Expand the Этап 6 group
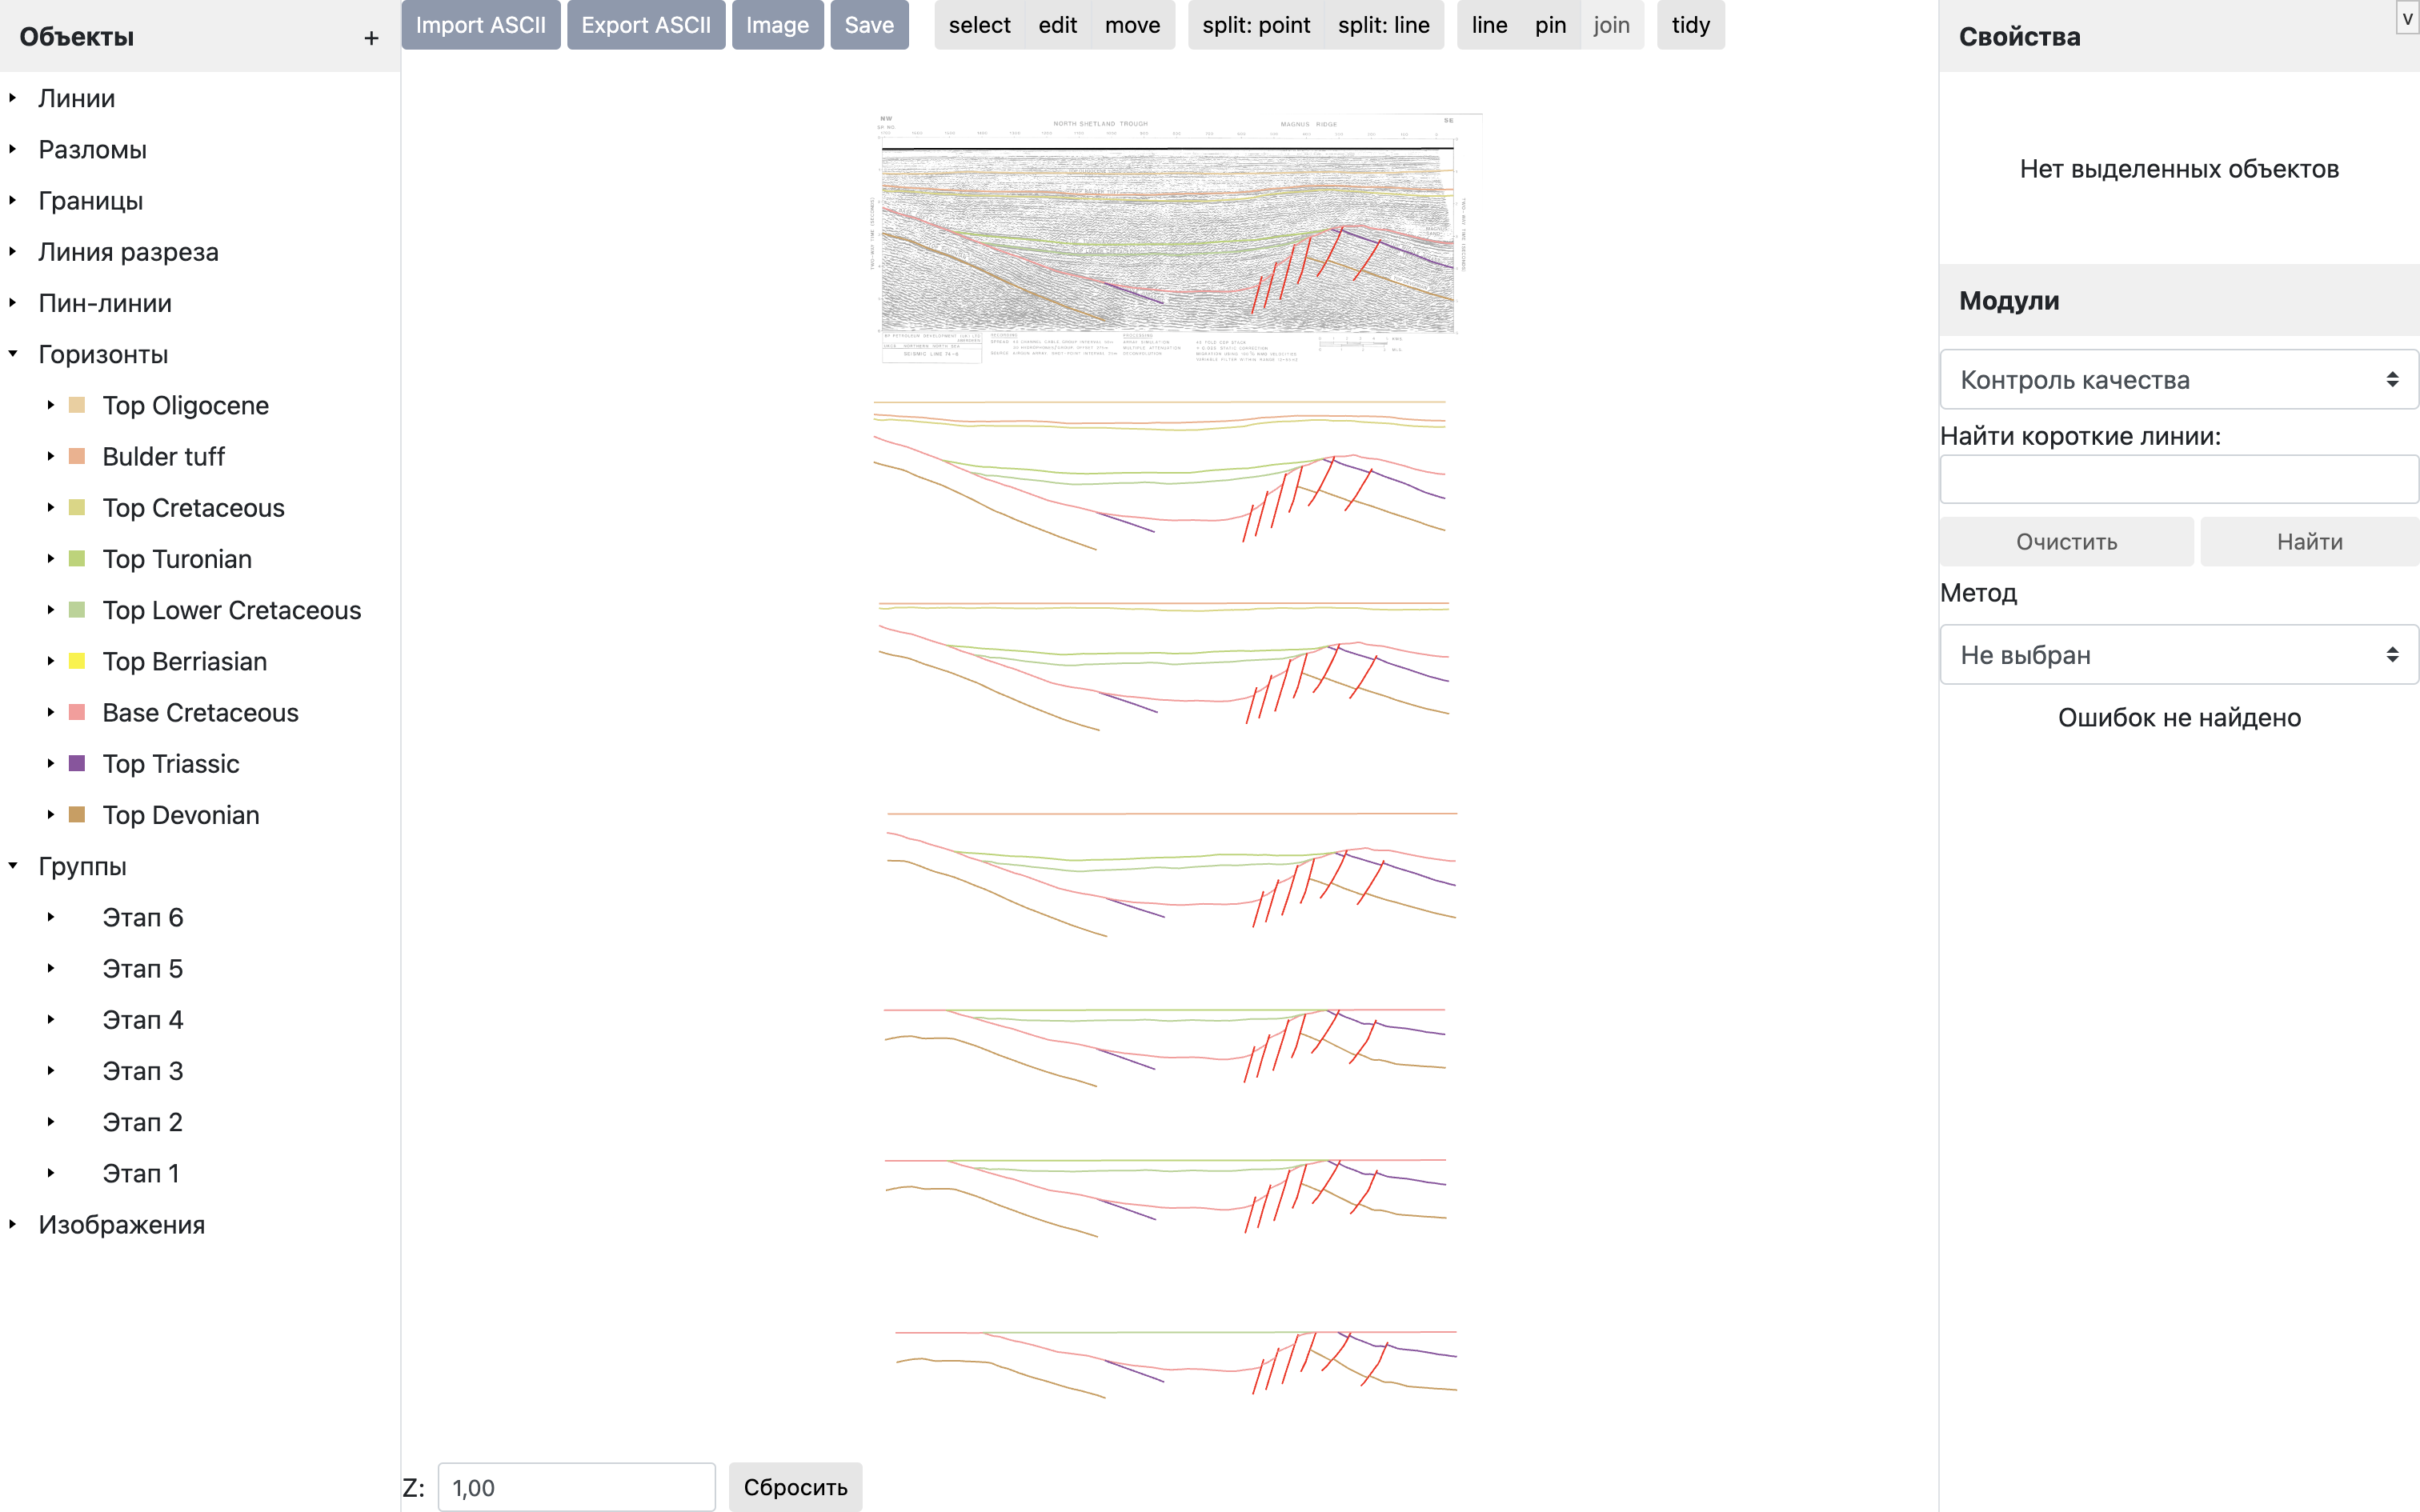Image resolution: width=2420 pixels, height=1512 pixels. coord(47,916)
